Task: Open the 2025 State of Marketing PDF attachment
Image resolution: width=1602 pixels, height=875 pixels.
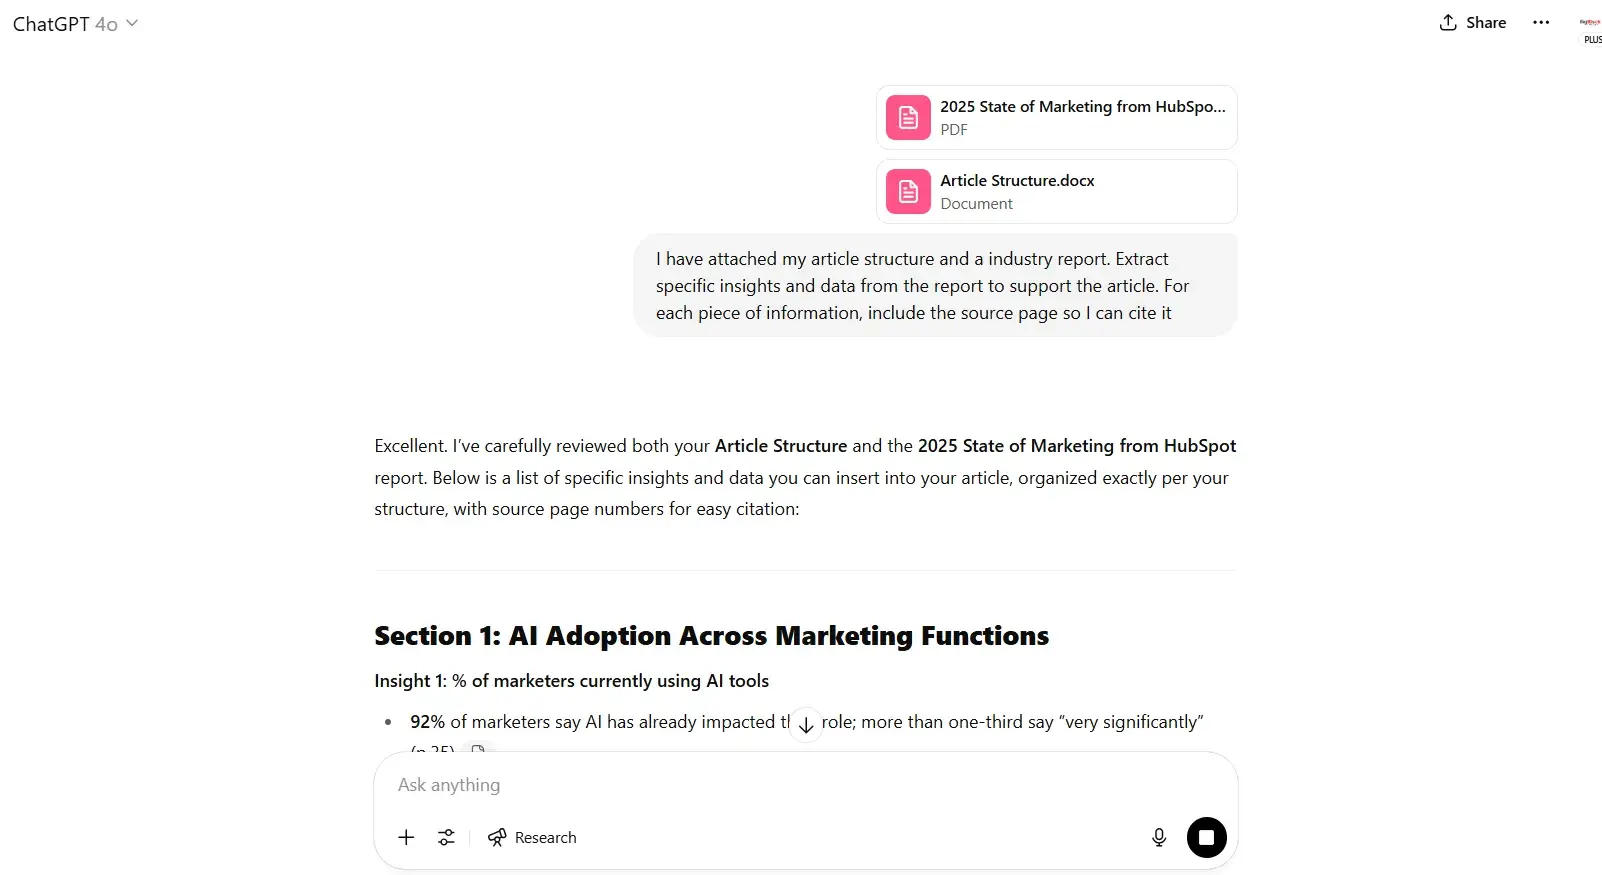Action: click(x=1056, y=117)
